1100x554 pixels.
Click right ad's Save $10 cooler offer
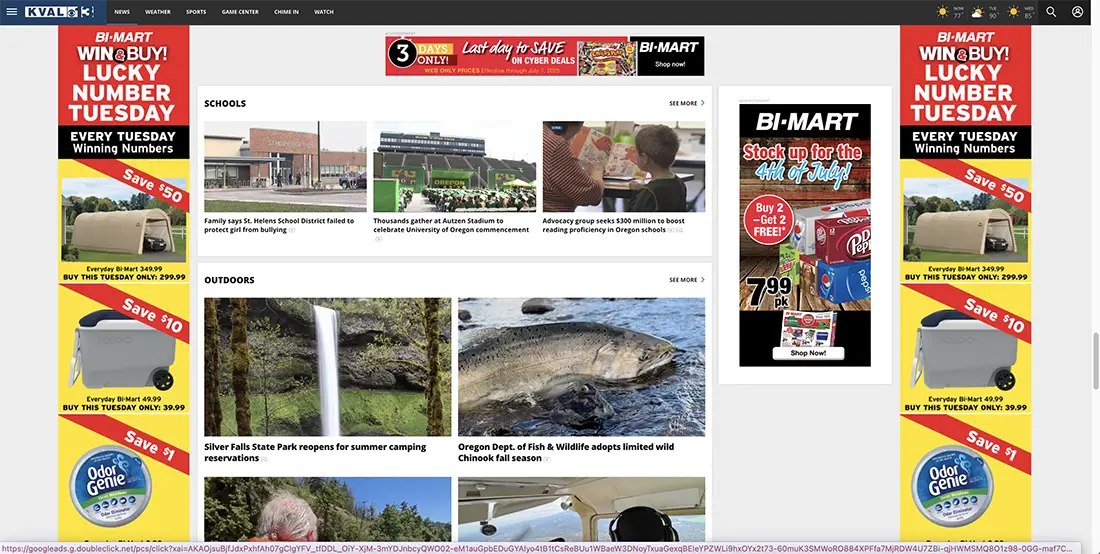click(x=965, y=349)
